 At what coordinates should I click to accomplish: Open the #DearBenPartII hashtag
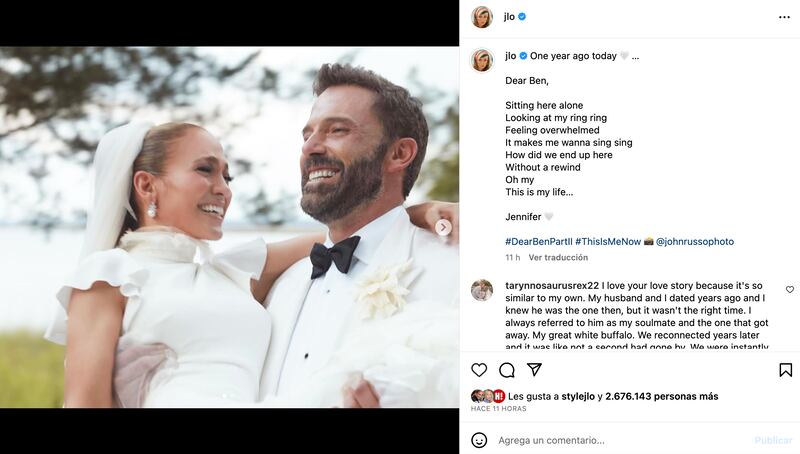tap(538, 242)
